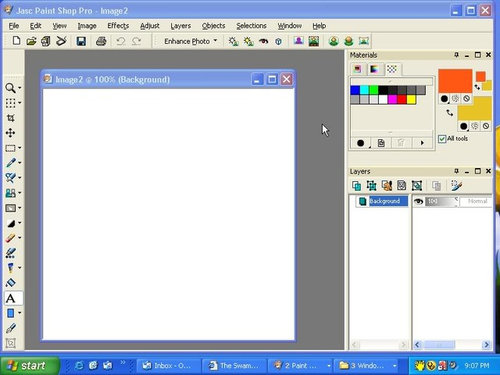This screenshot has height=375, width=500.
Task: Select the Crop tool
Action: pyautogui.click(x=11, y=118)
